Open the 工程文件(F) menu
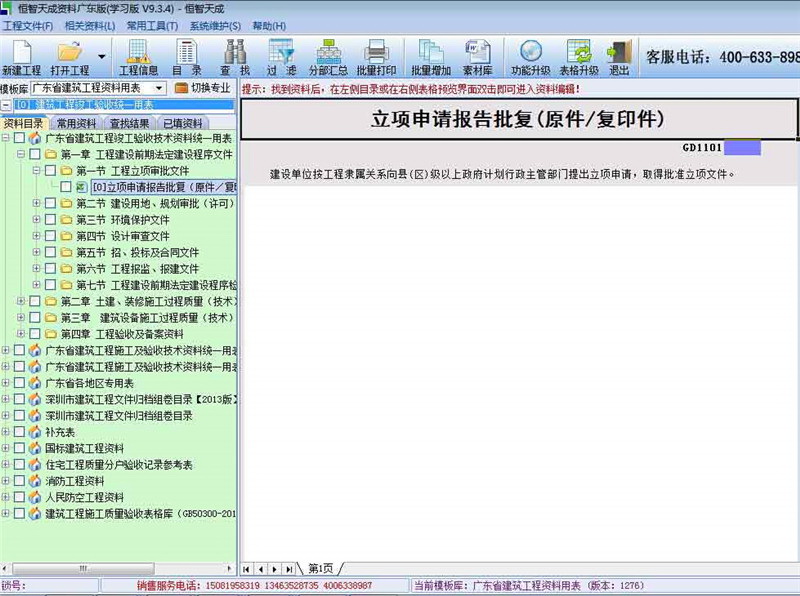 tap(28, 26)
